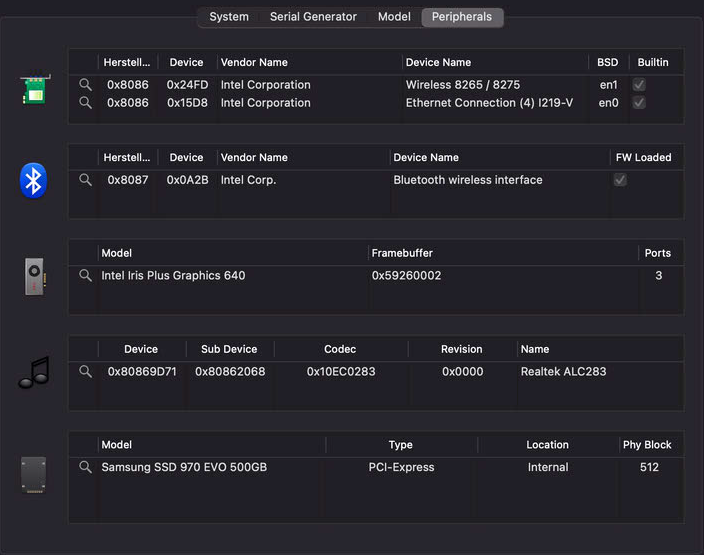Select the Peripherals tab
704x555 pixels.
462,17
